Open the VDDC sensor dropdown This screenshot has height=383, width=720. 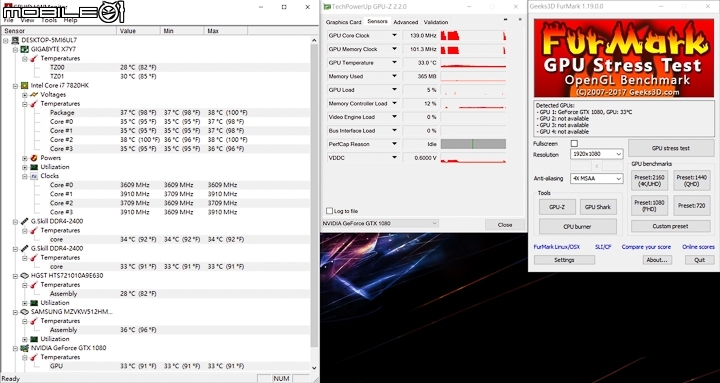[x=394, y=158]
